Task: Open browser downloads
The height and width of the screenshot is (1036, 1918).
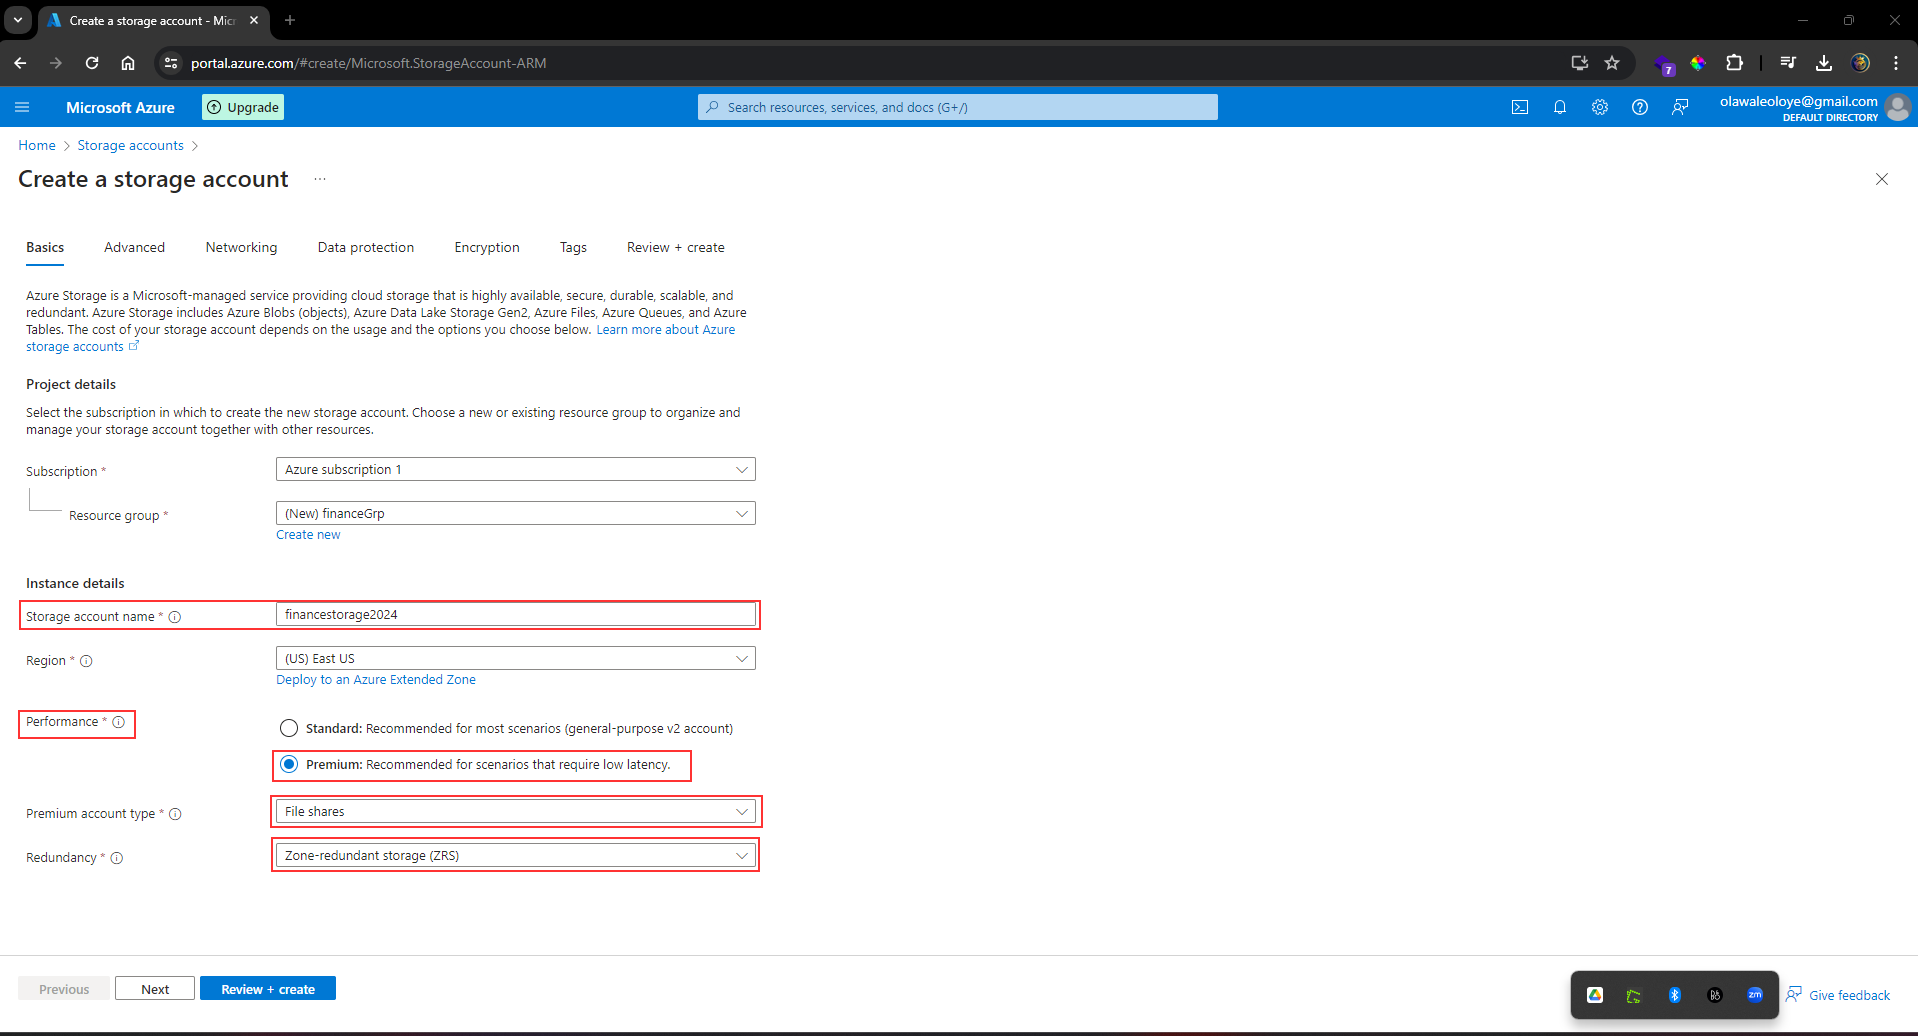Action: coord(1824,63)
